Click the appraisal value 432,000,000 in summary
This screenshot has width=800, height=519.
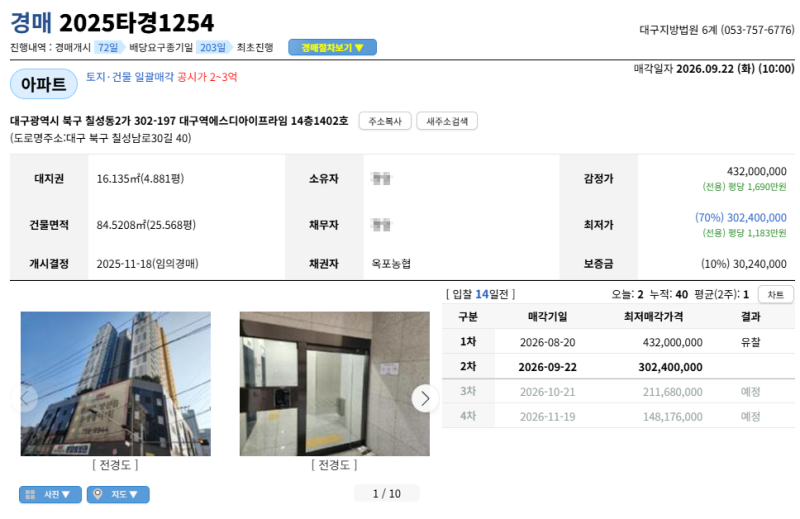757,171
